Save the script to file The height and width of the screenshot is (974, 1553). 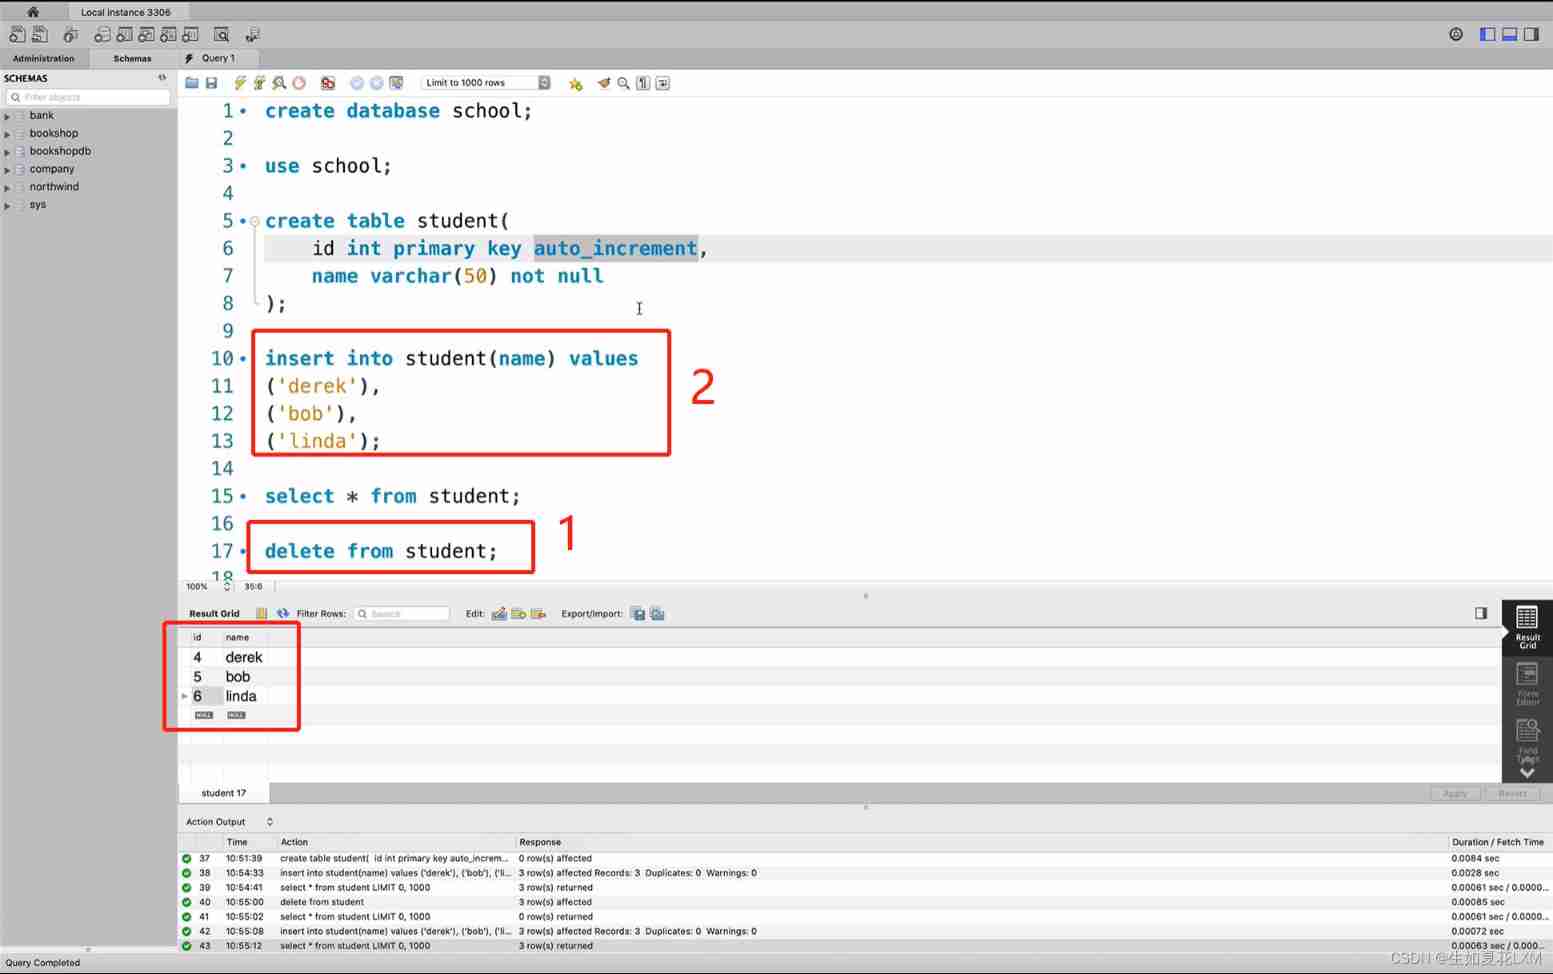pos(211,83)
